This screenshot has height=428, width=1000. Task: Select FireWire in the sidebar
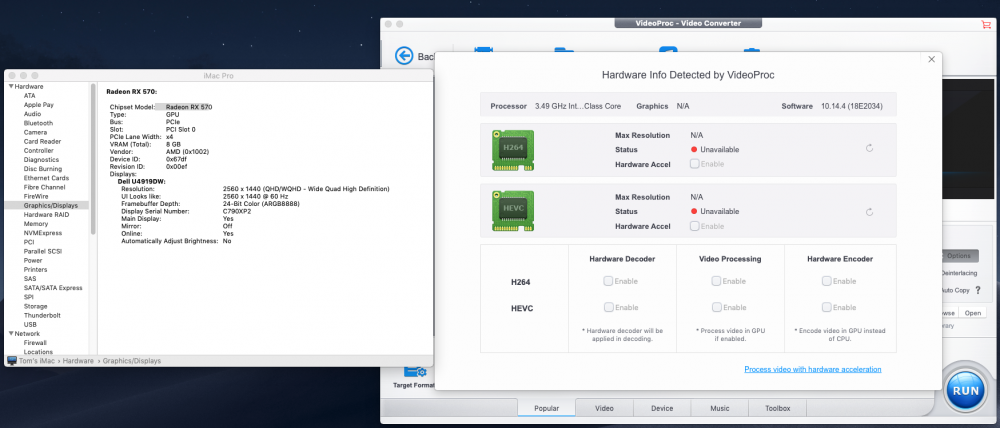(x=36, y=196)
